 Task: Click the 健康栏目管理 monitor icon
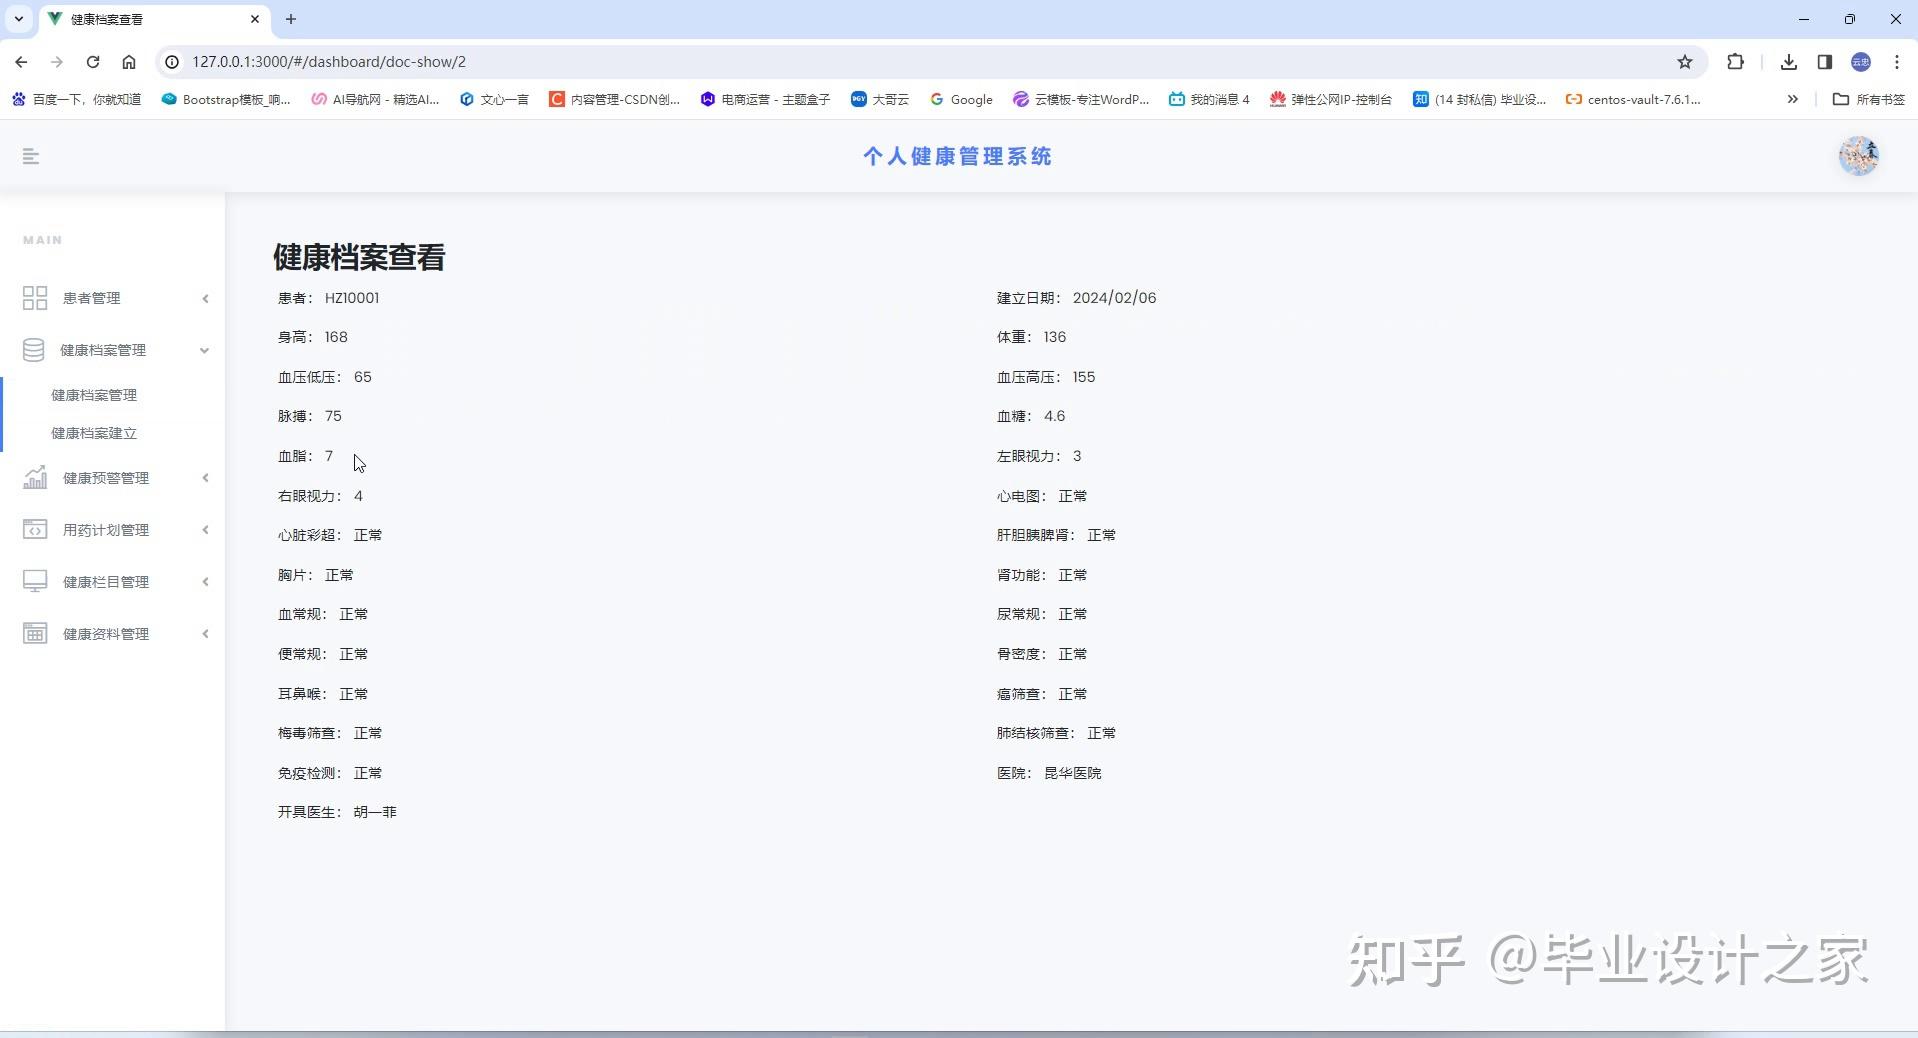coord(35,582)
